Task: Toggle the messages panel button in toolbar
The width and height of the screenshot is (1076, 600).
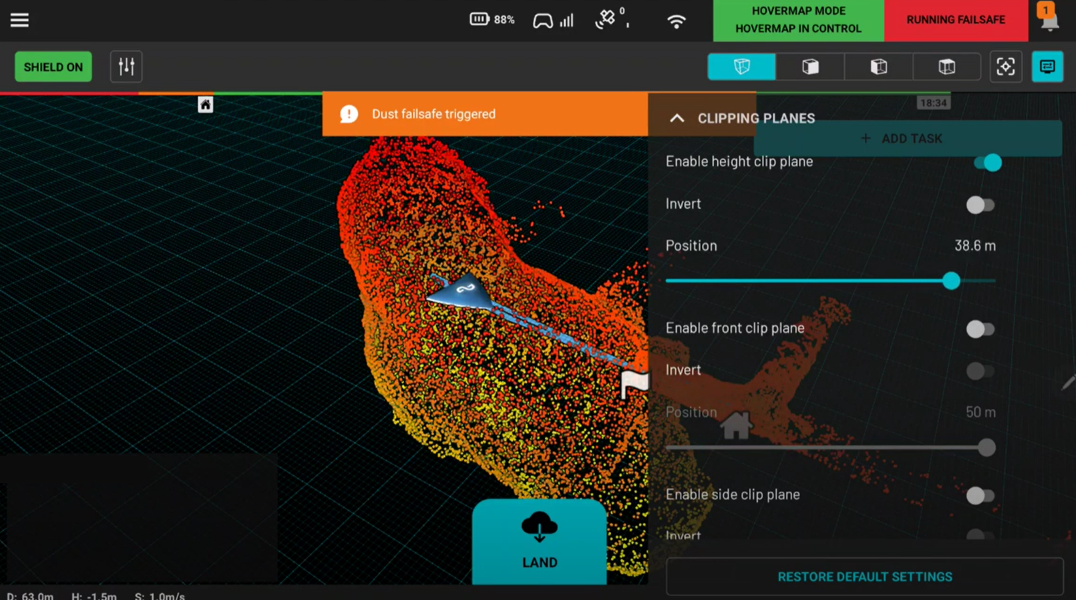Action: coord(1047,67)
